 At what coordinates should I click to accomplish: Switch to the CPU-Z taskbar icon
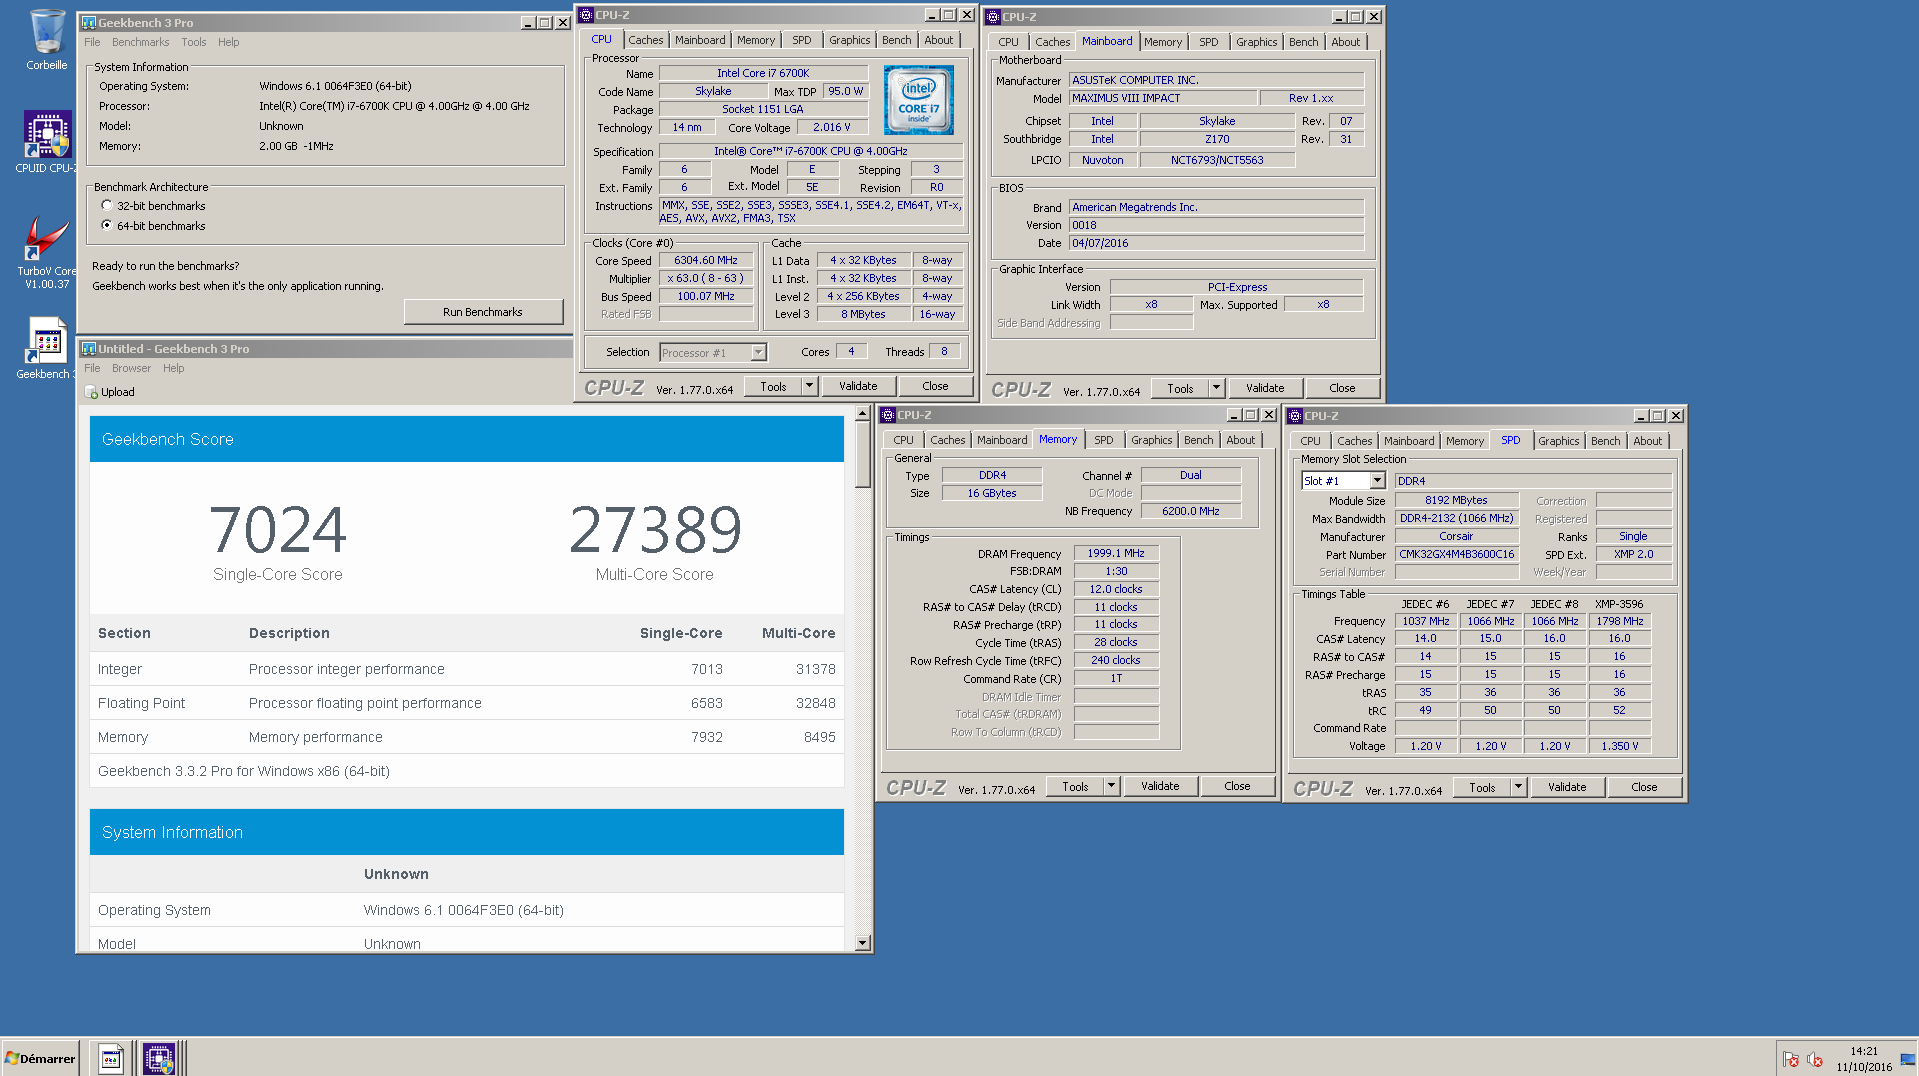point(159,1058)
